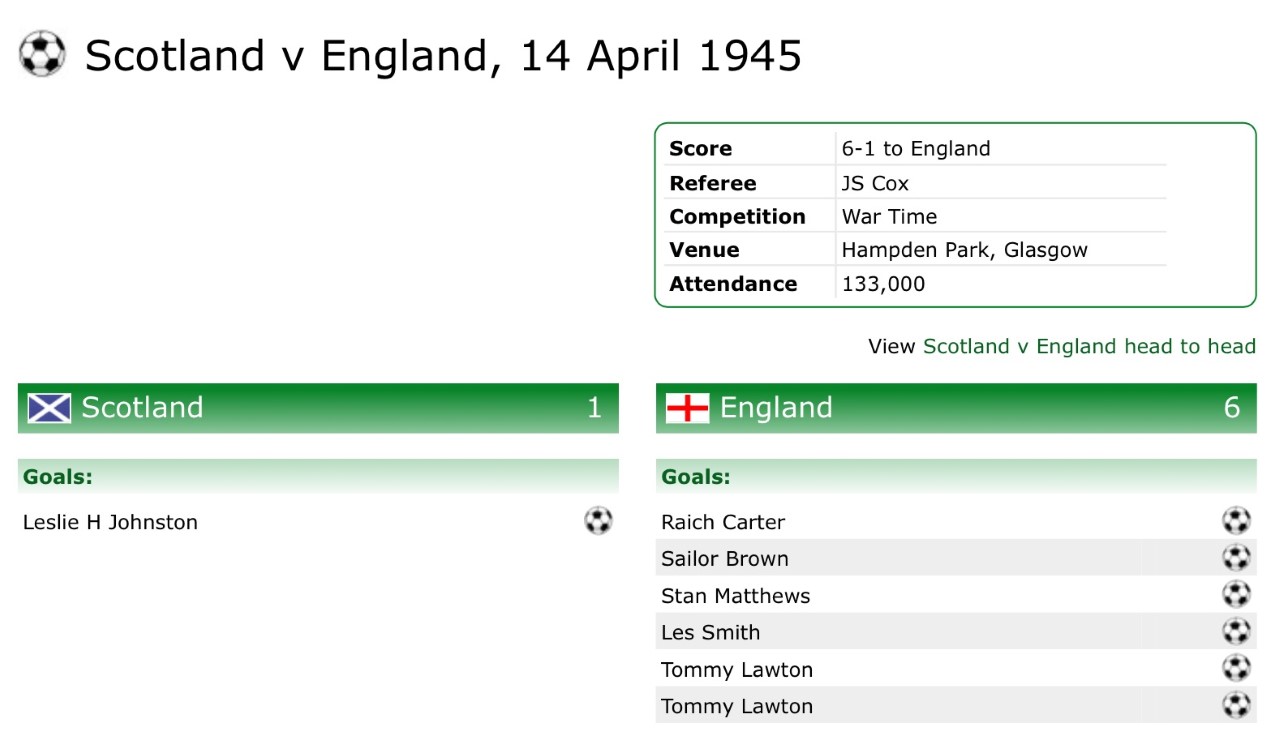This screenshot has height=745, width=1280.
Task: Click goal ball icon on last Tommy Lawton row
Action: (x=1236, y=706)
